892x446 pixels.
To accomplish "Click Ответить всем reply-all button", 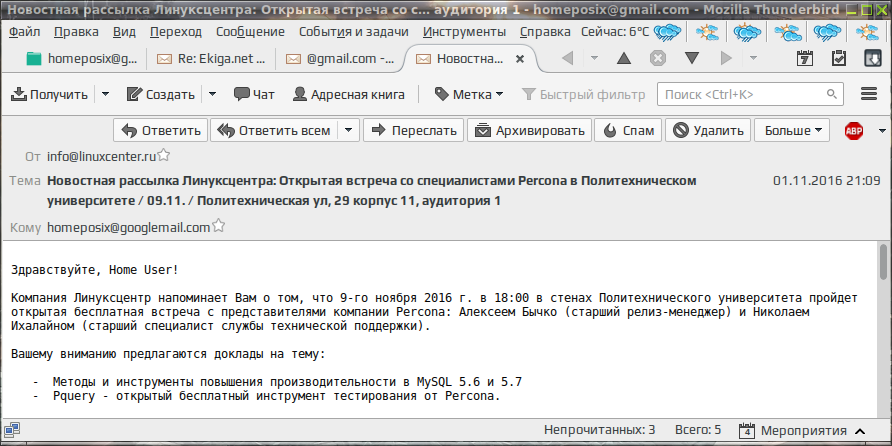I will pyautogui.click(x=274, y=130).
